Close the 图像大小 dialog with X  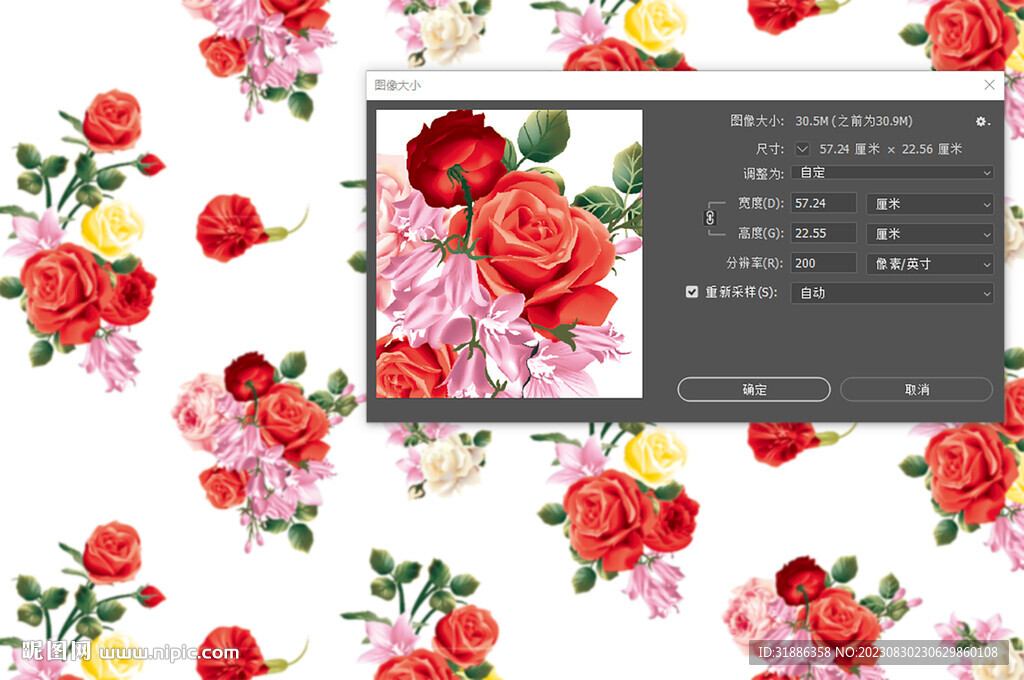(989, 84)
